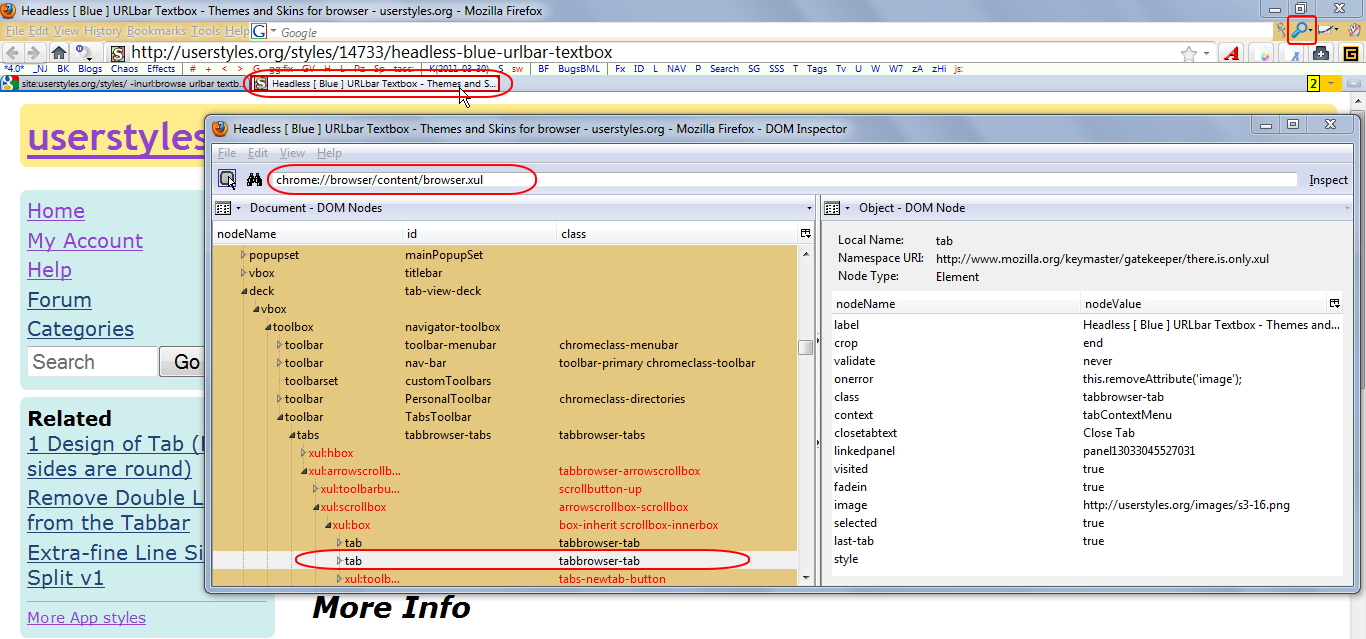
Task: Switch to the site:userstyles.org search tab
Action: click(x=124, y=84)
